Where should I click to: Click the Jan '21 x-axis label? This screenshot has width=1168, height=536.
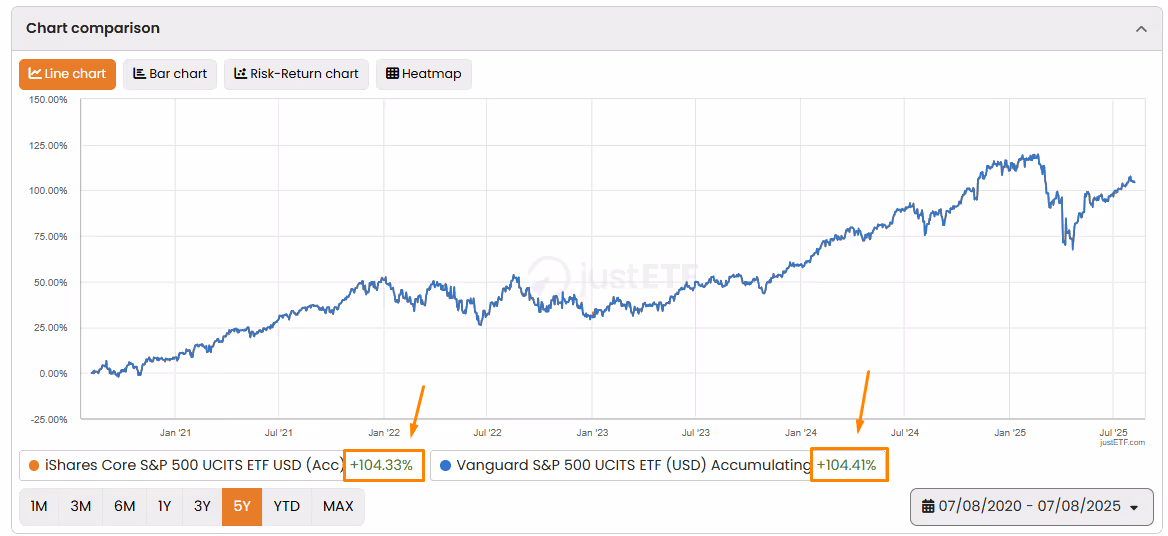pyautogui.click(x=175, y=432)
